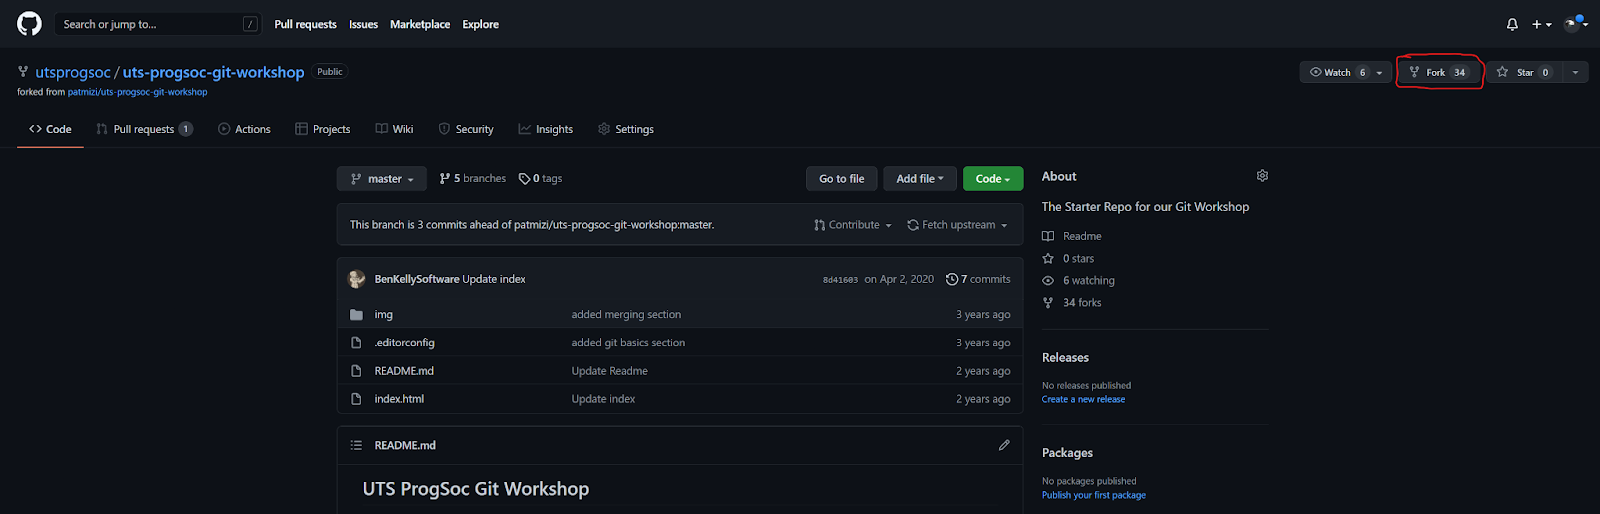Open the notifications bell
1600x514 pixels.
(1512, 24)
